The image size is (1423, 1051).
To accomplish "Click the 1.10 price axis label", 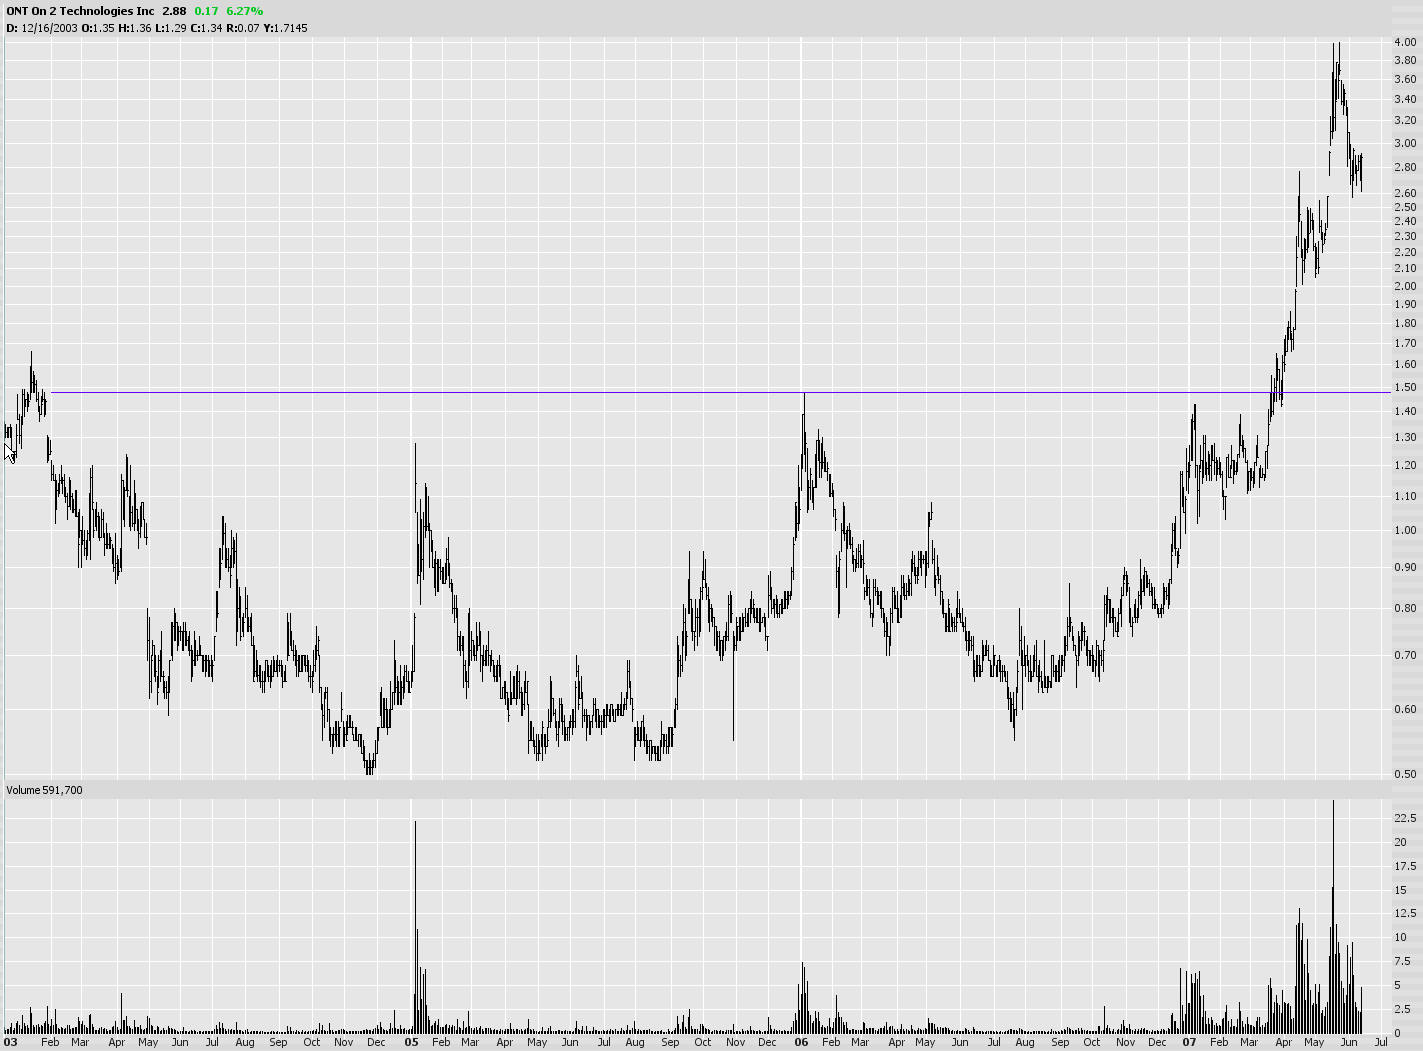I will pos(1405,496).
